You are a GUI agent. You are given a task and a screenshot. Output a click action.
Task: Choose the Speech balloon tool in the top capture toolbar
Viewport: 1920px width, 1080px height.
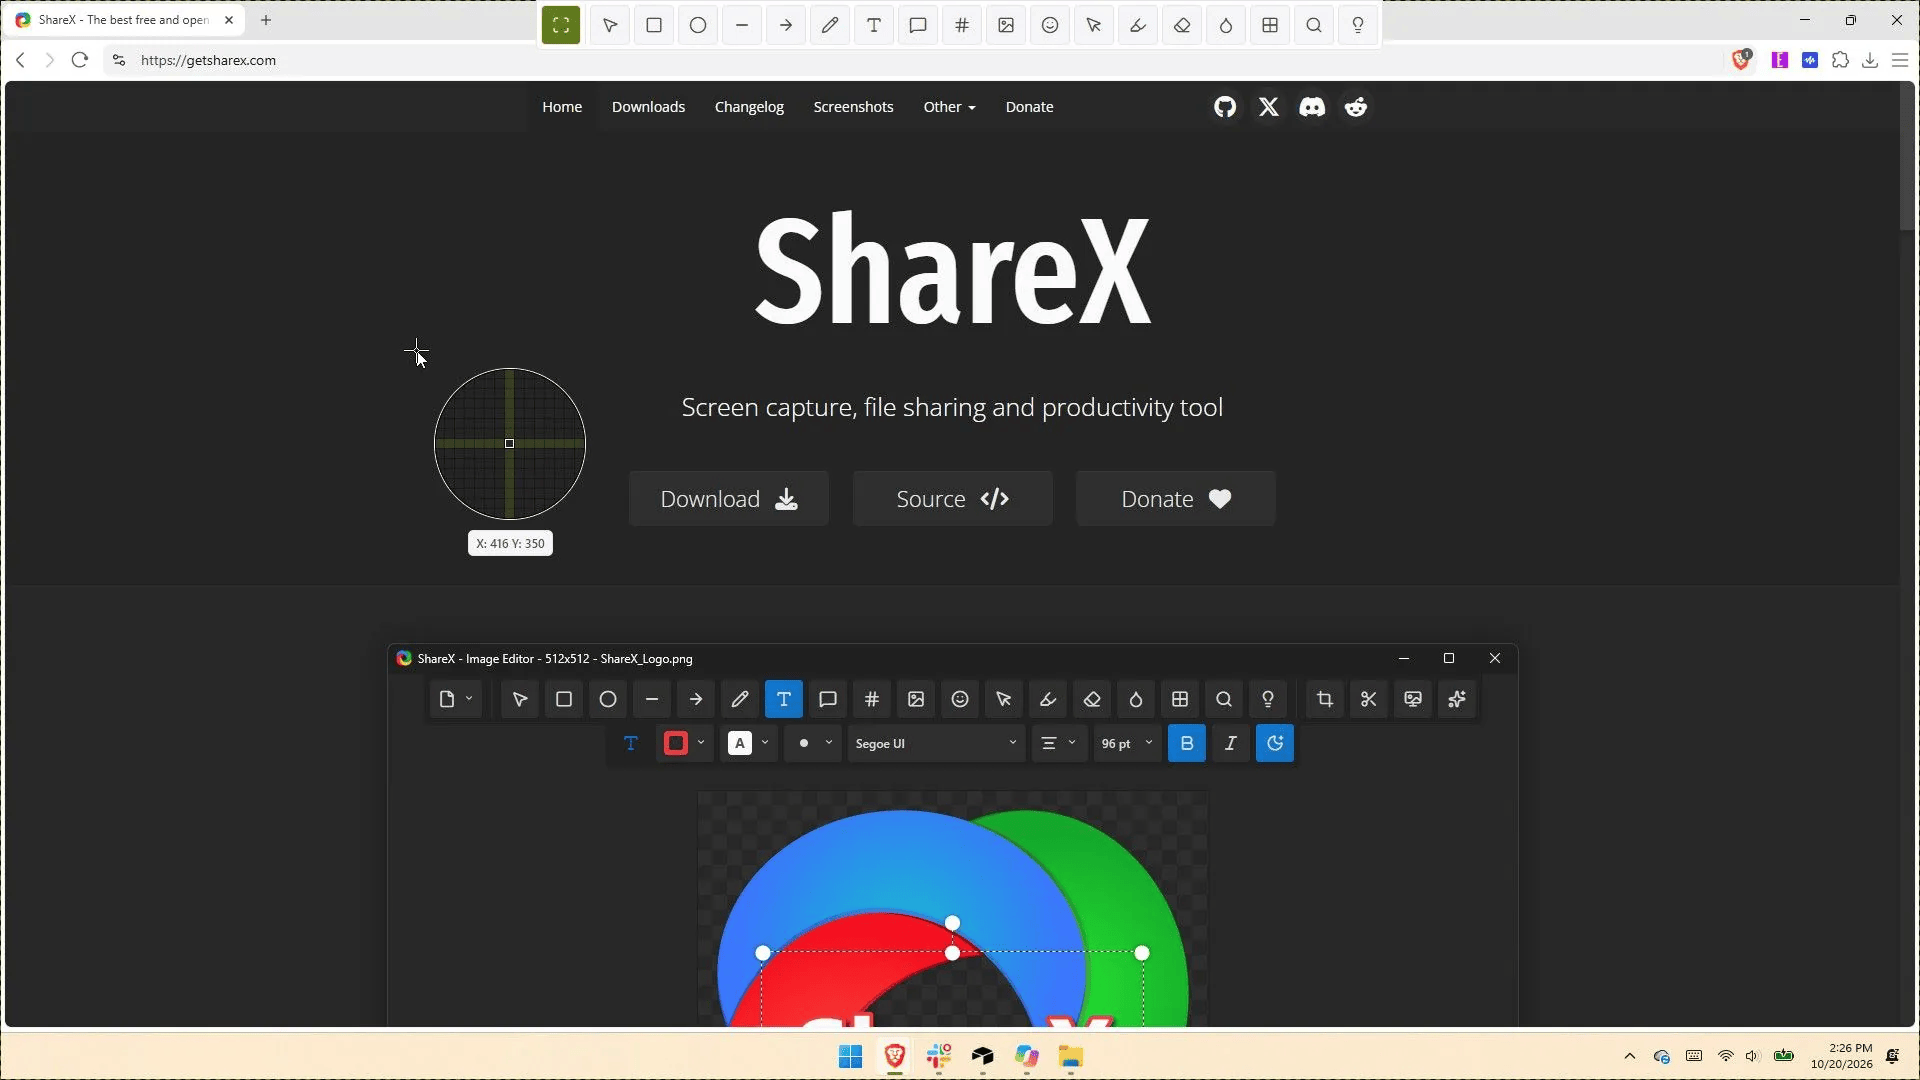tap(918, 26)
